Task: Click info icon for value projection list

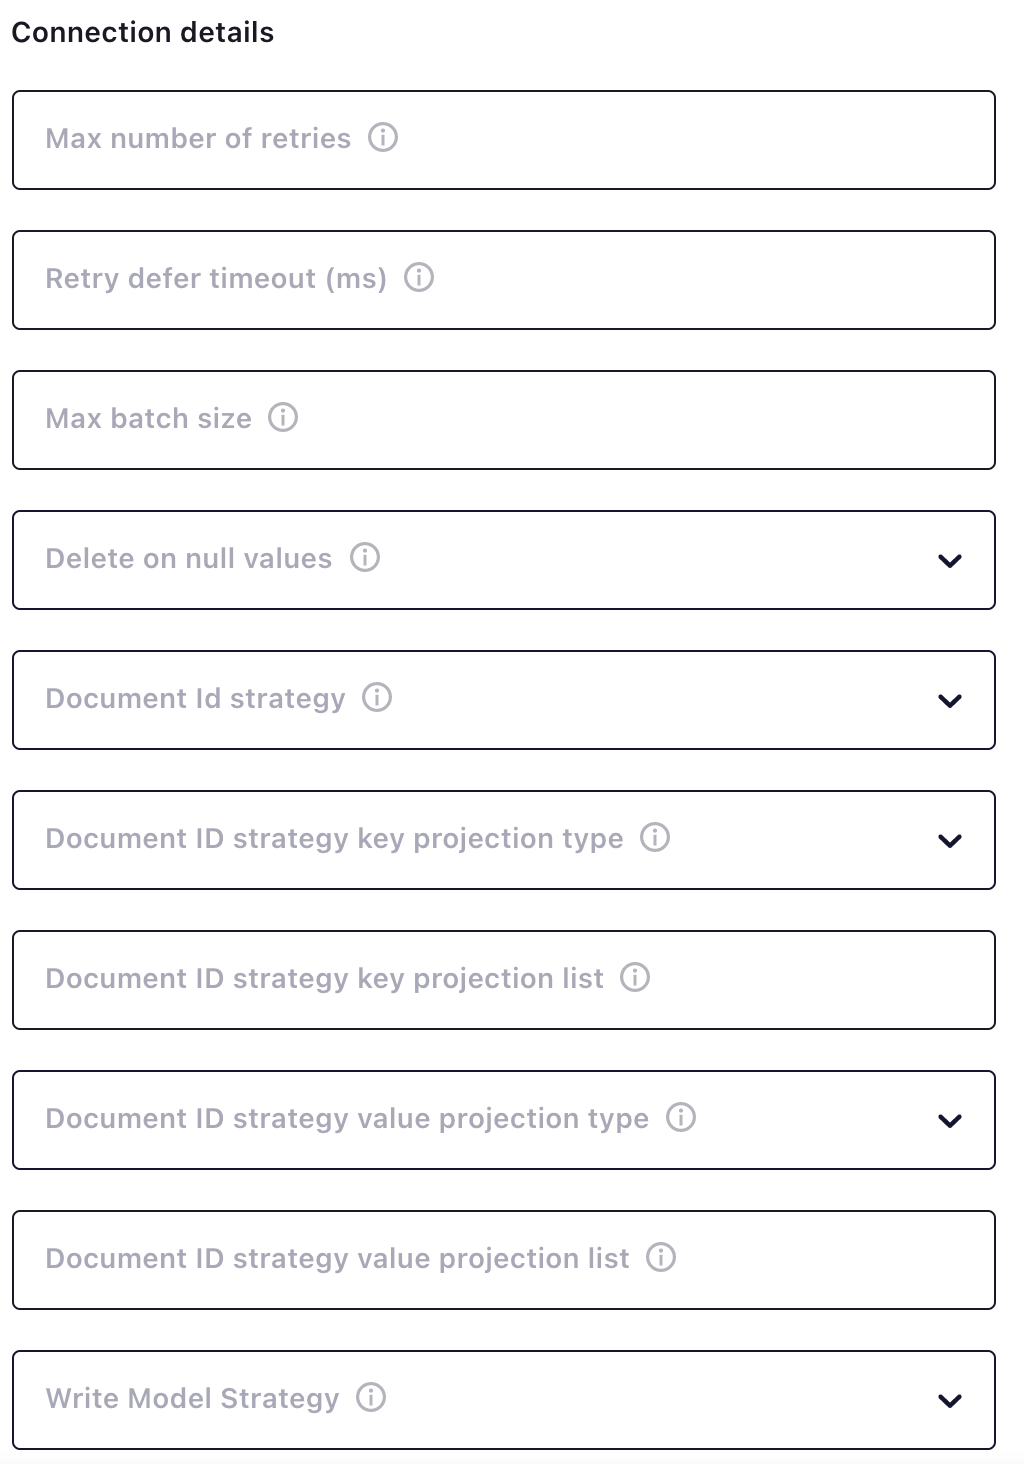Action: (x=661, y=1257)
